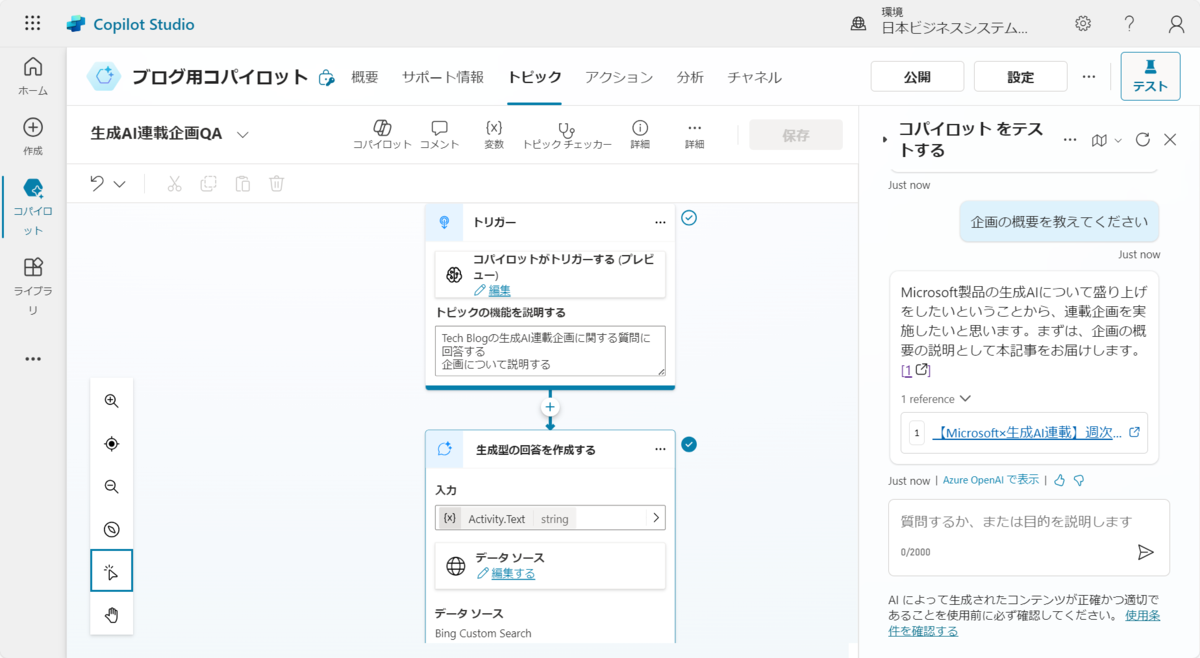Open the test panel map dropdown

tap(1106, 140)
